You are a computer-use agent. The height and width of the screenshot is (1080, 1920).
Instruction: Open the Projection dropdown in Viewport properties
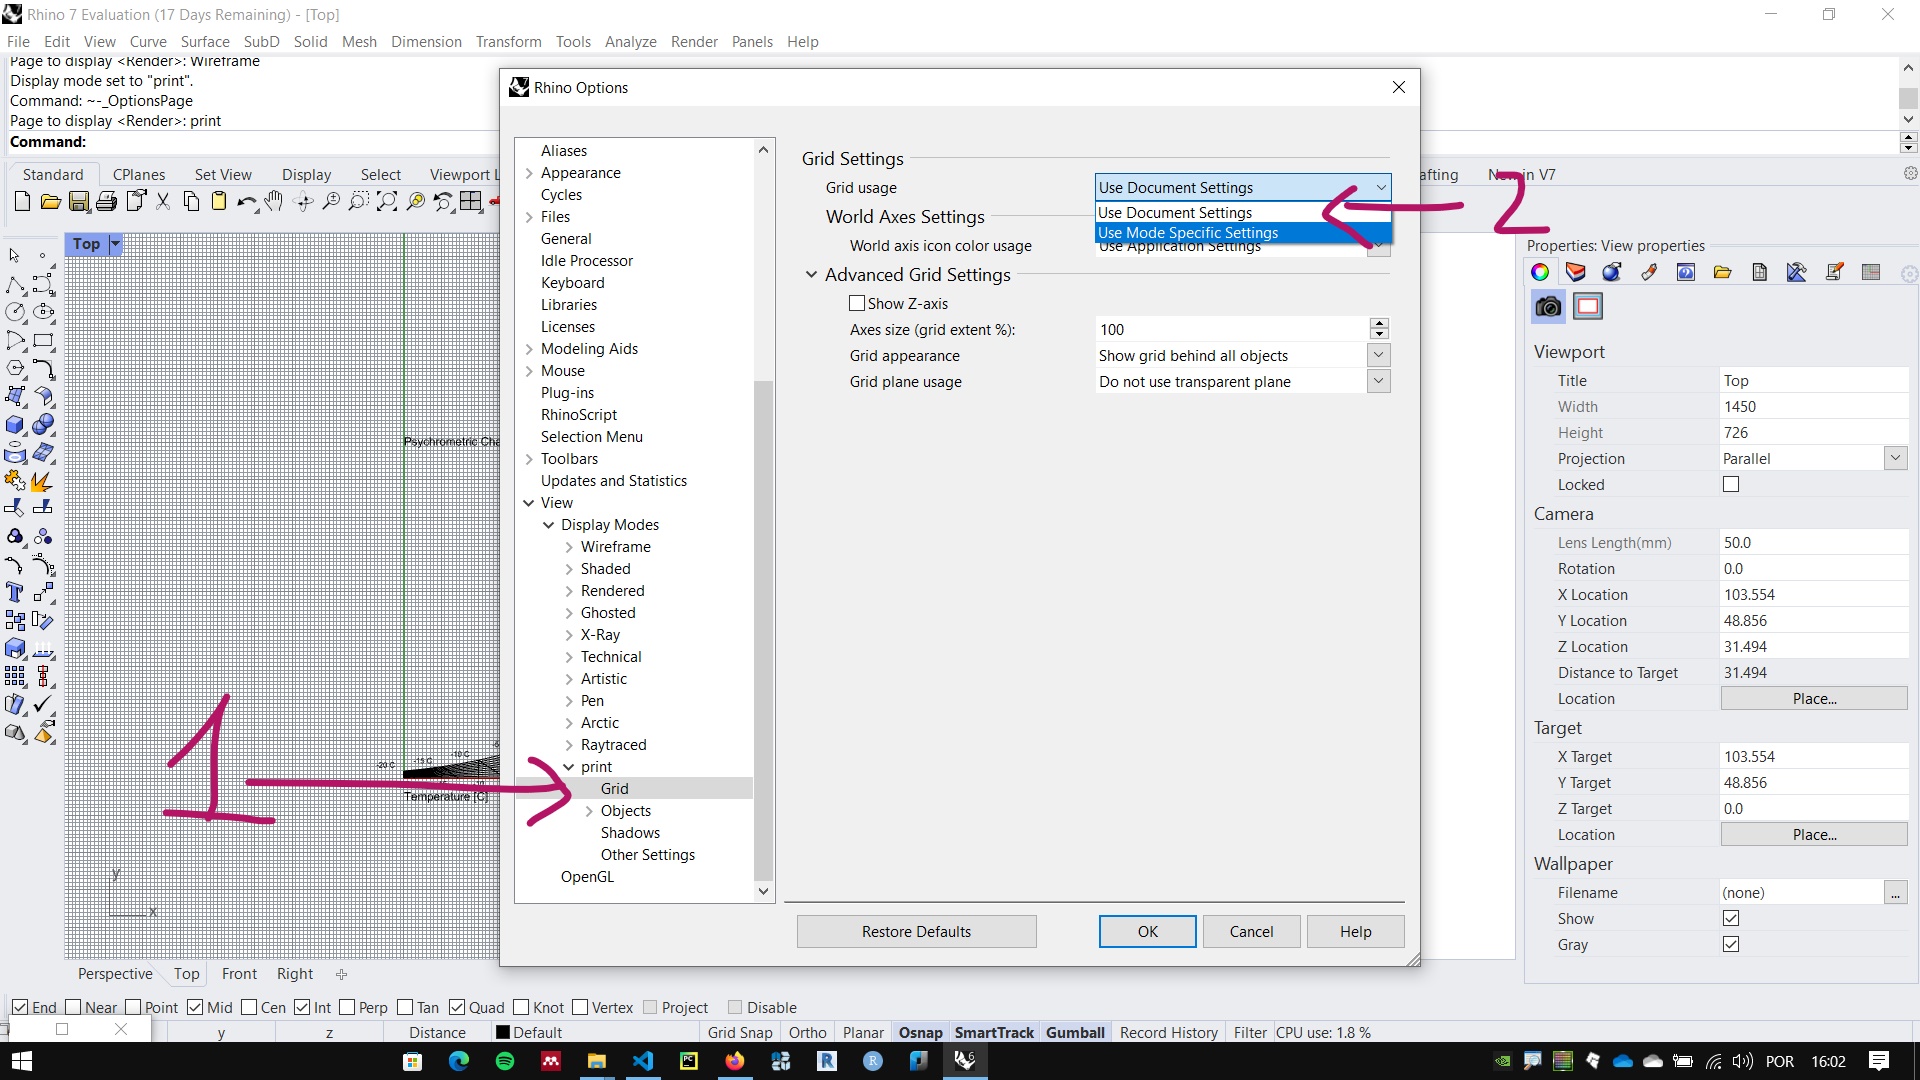1814,458
